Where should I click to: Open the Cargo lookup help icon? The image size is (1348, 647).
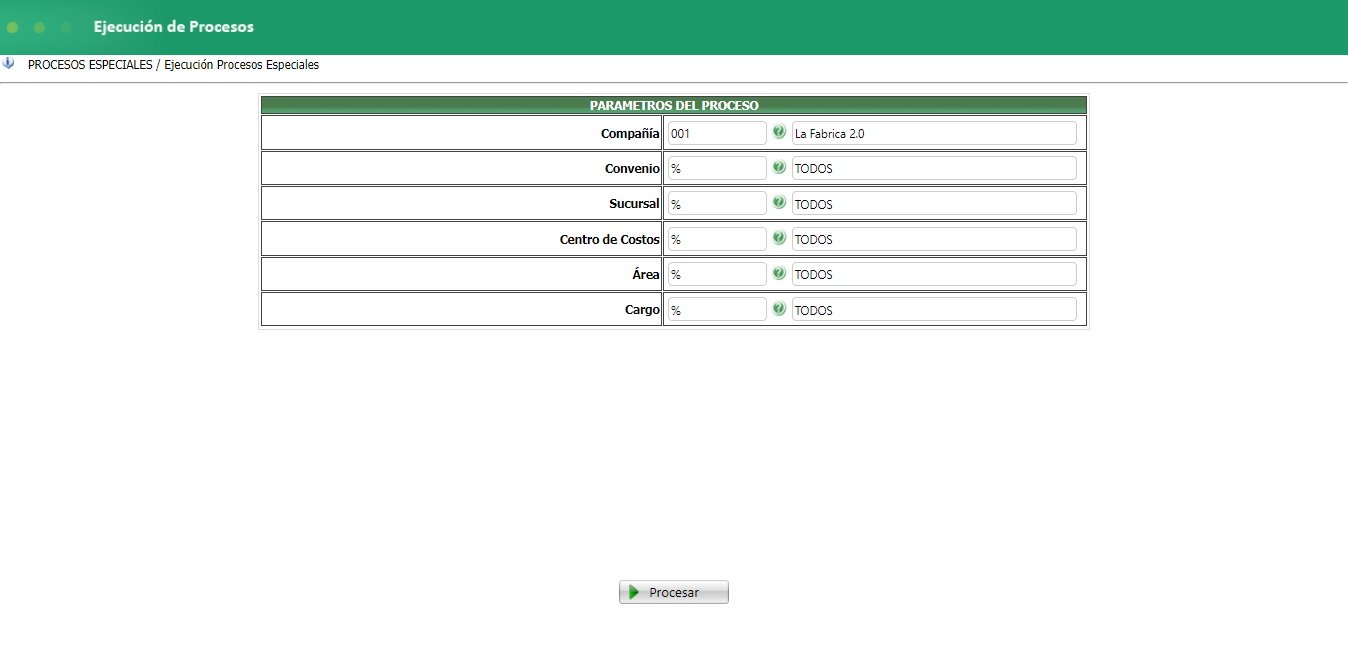779,309
